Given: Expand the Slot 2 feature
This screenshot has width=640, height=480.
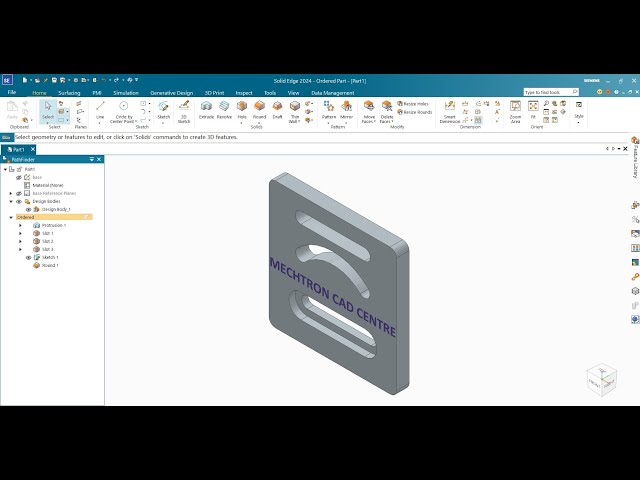Looking at the screenshot, I should click(20, 241).
